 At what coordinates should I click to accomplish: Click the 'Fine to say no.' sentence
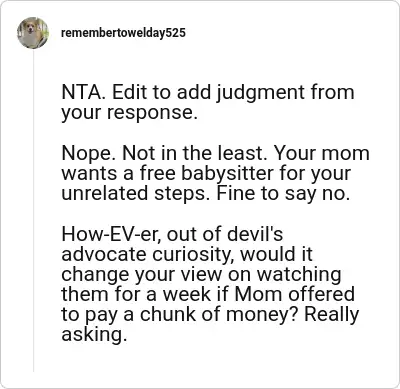283,195
